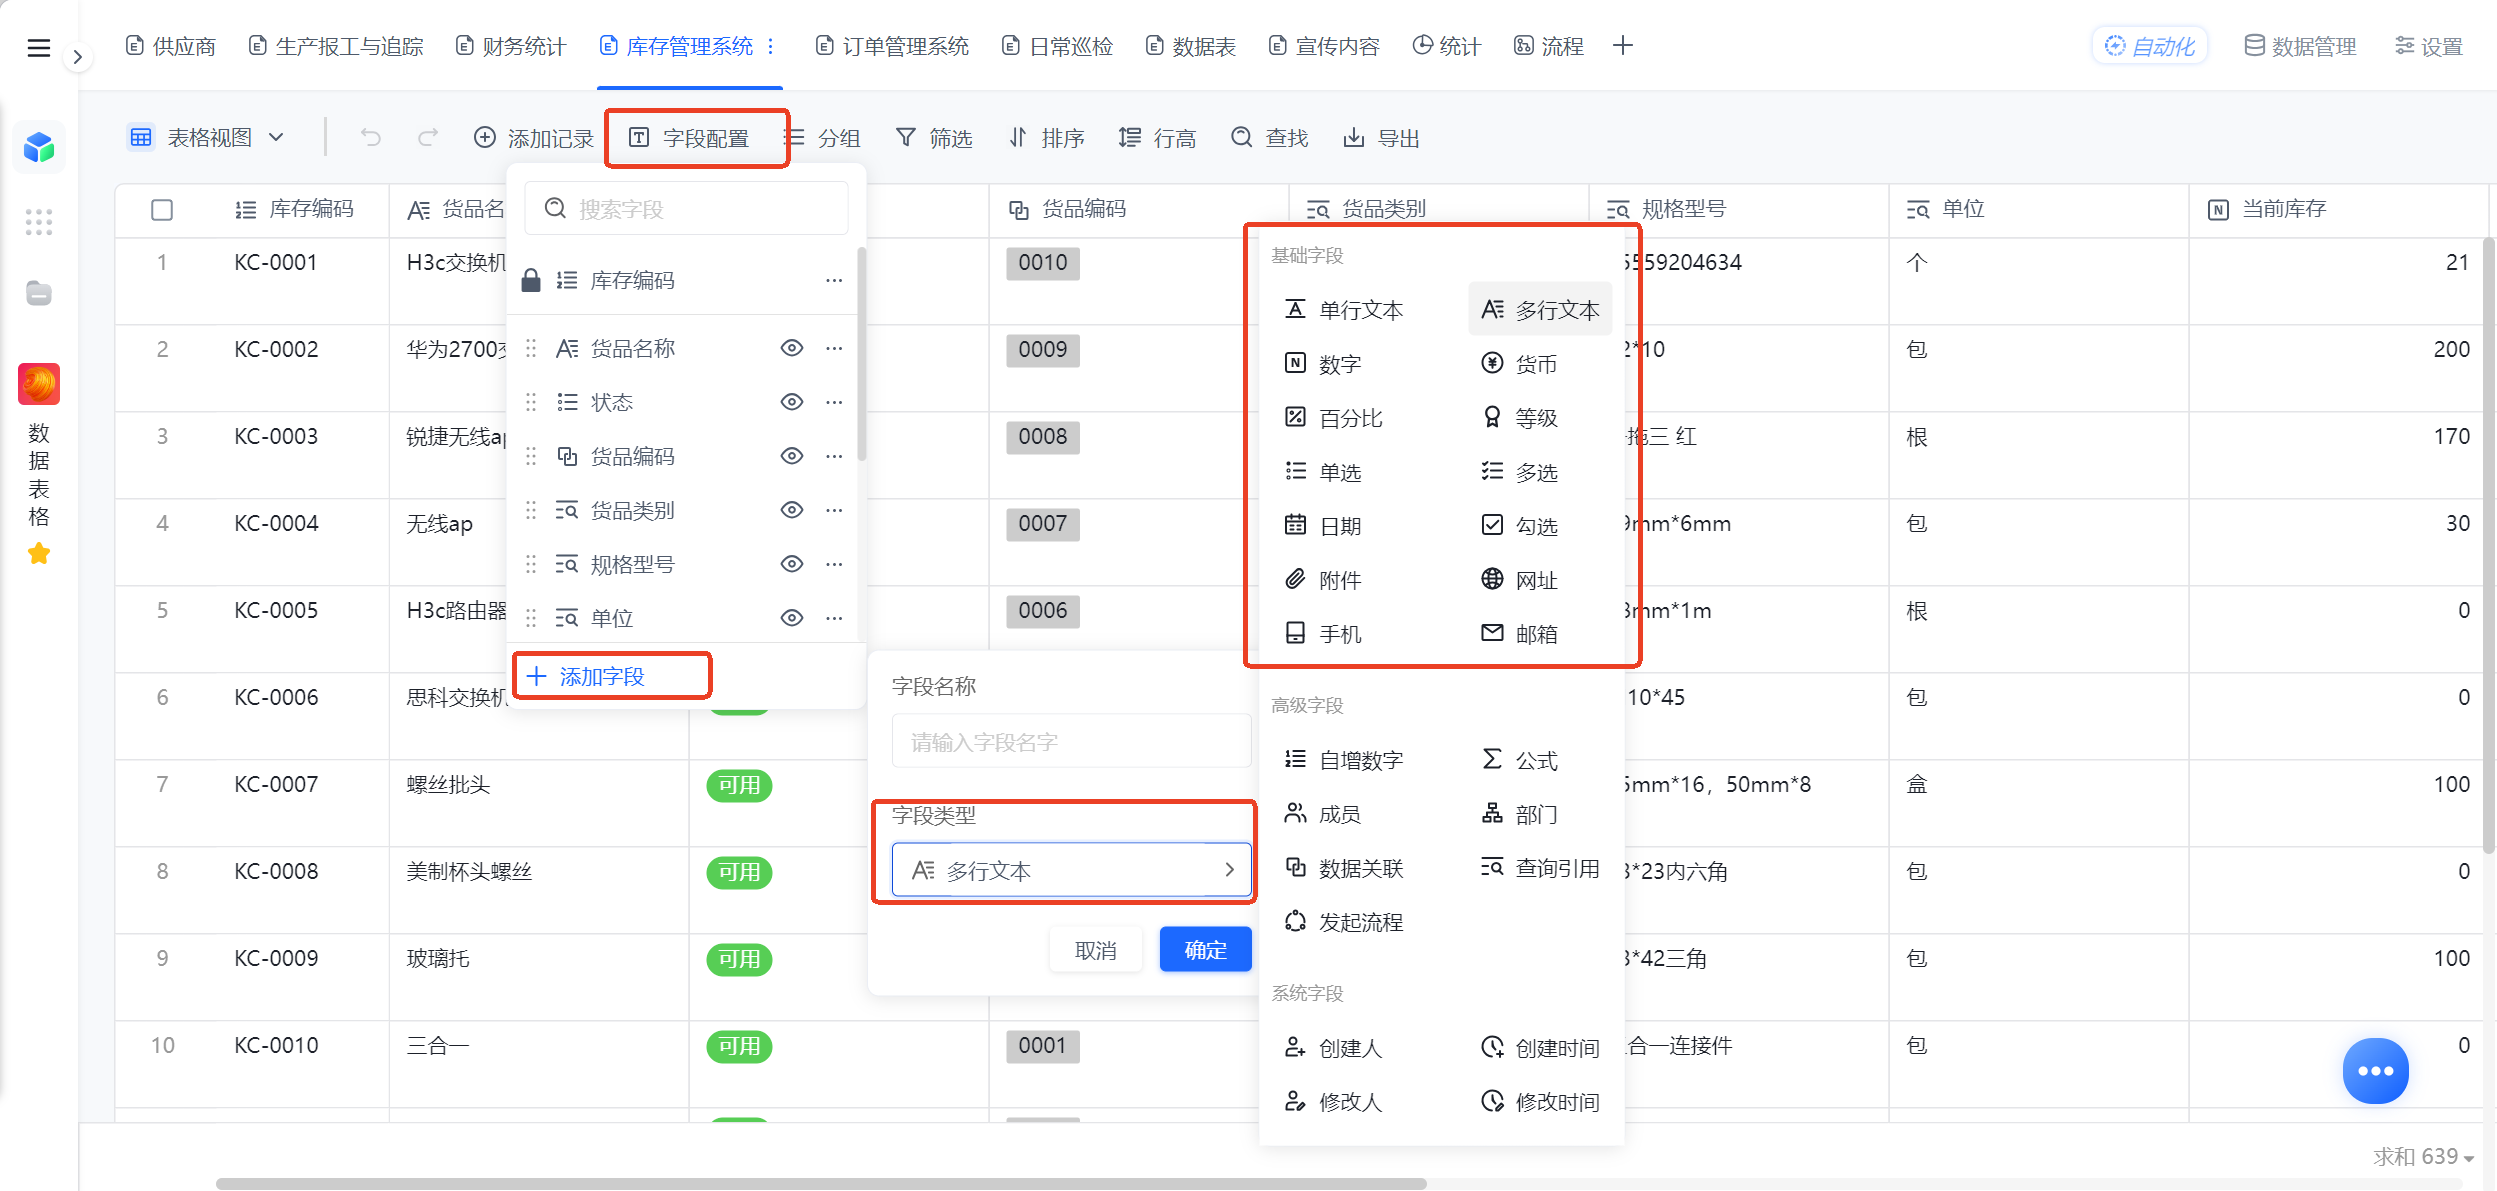
Task: Toggle visibility of 货品类别 field
Action: (x=792, y=510)
